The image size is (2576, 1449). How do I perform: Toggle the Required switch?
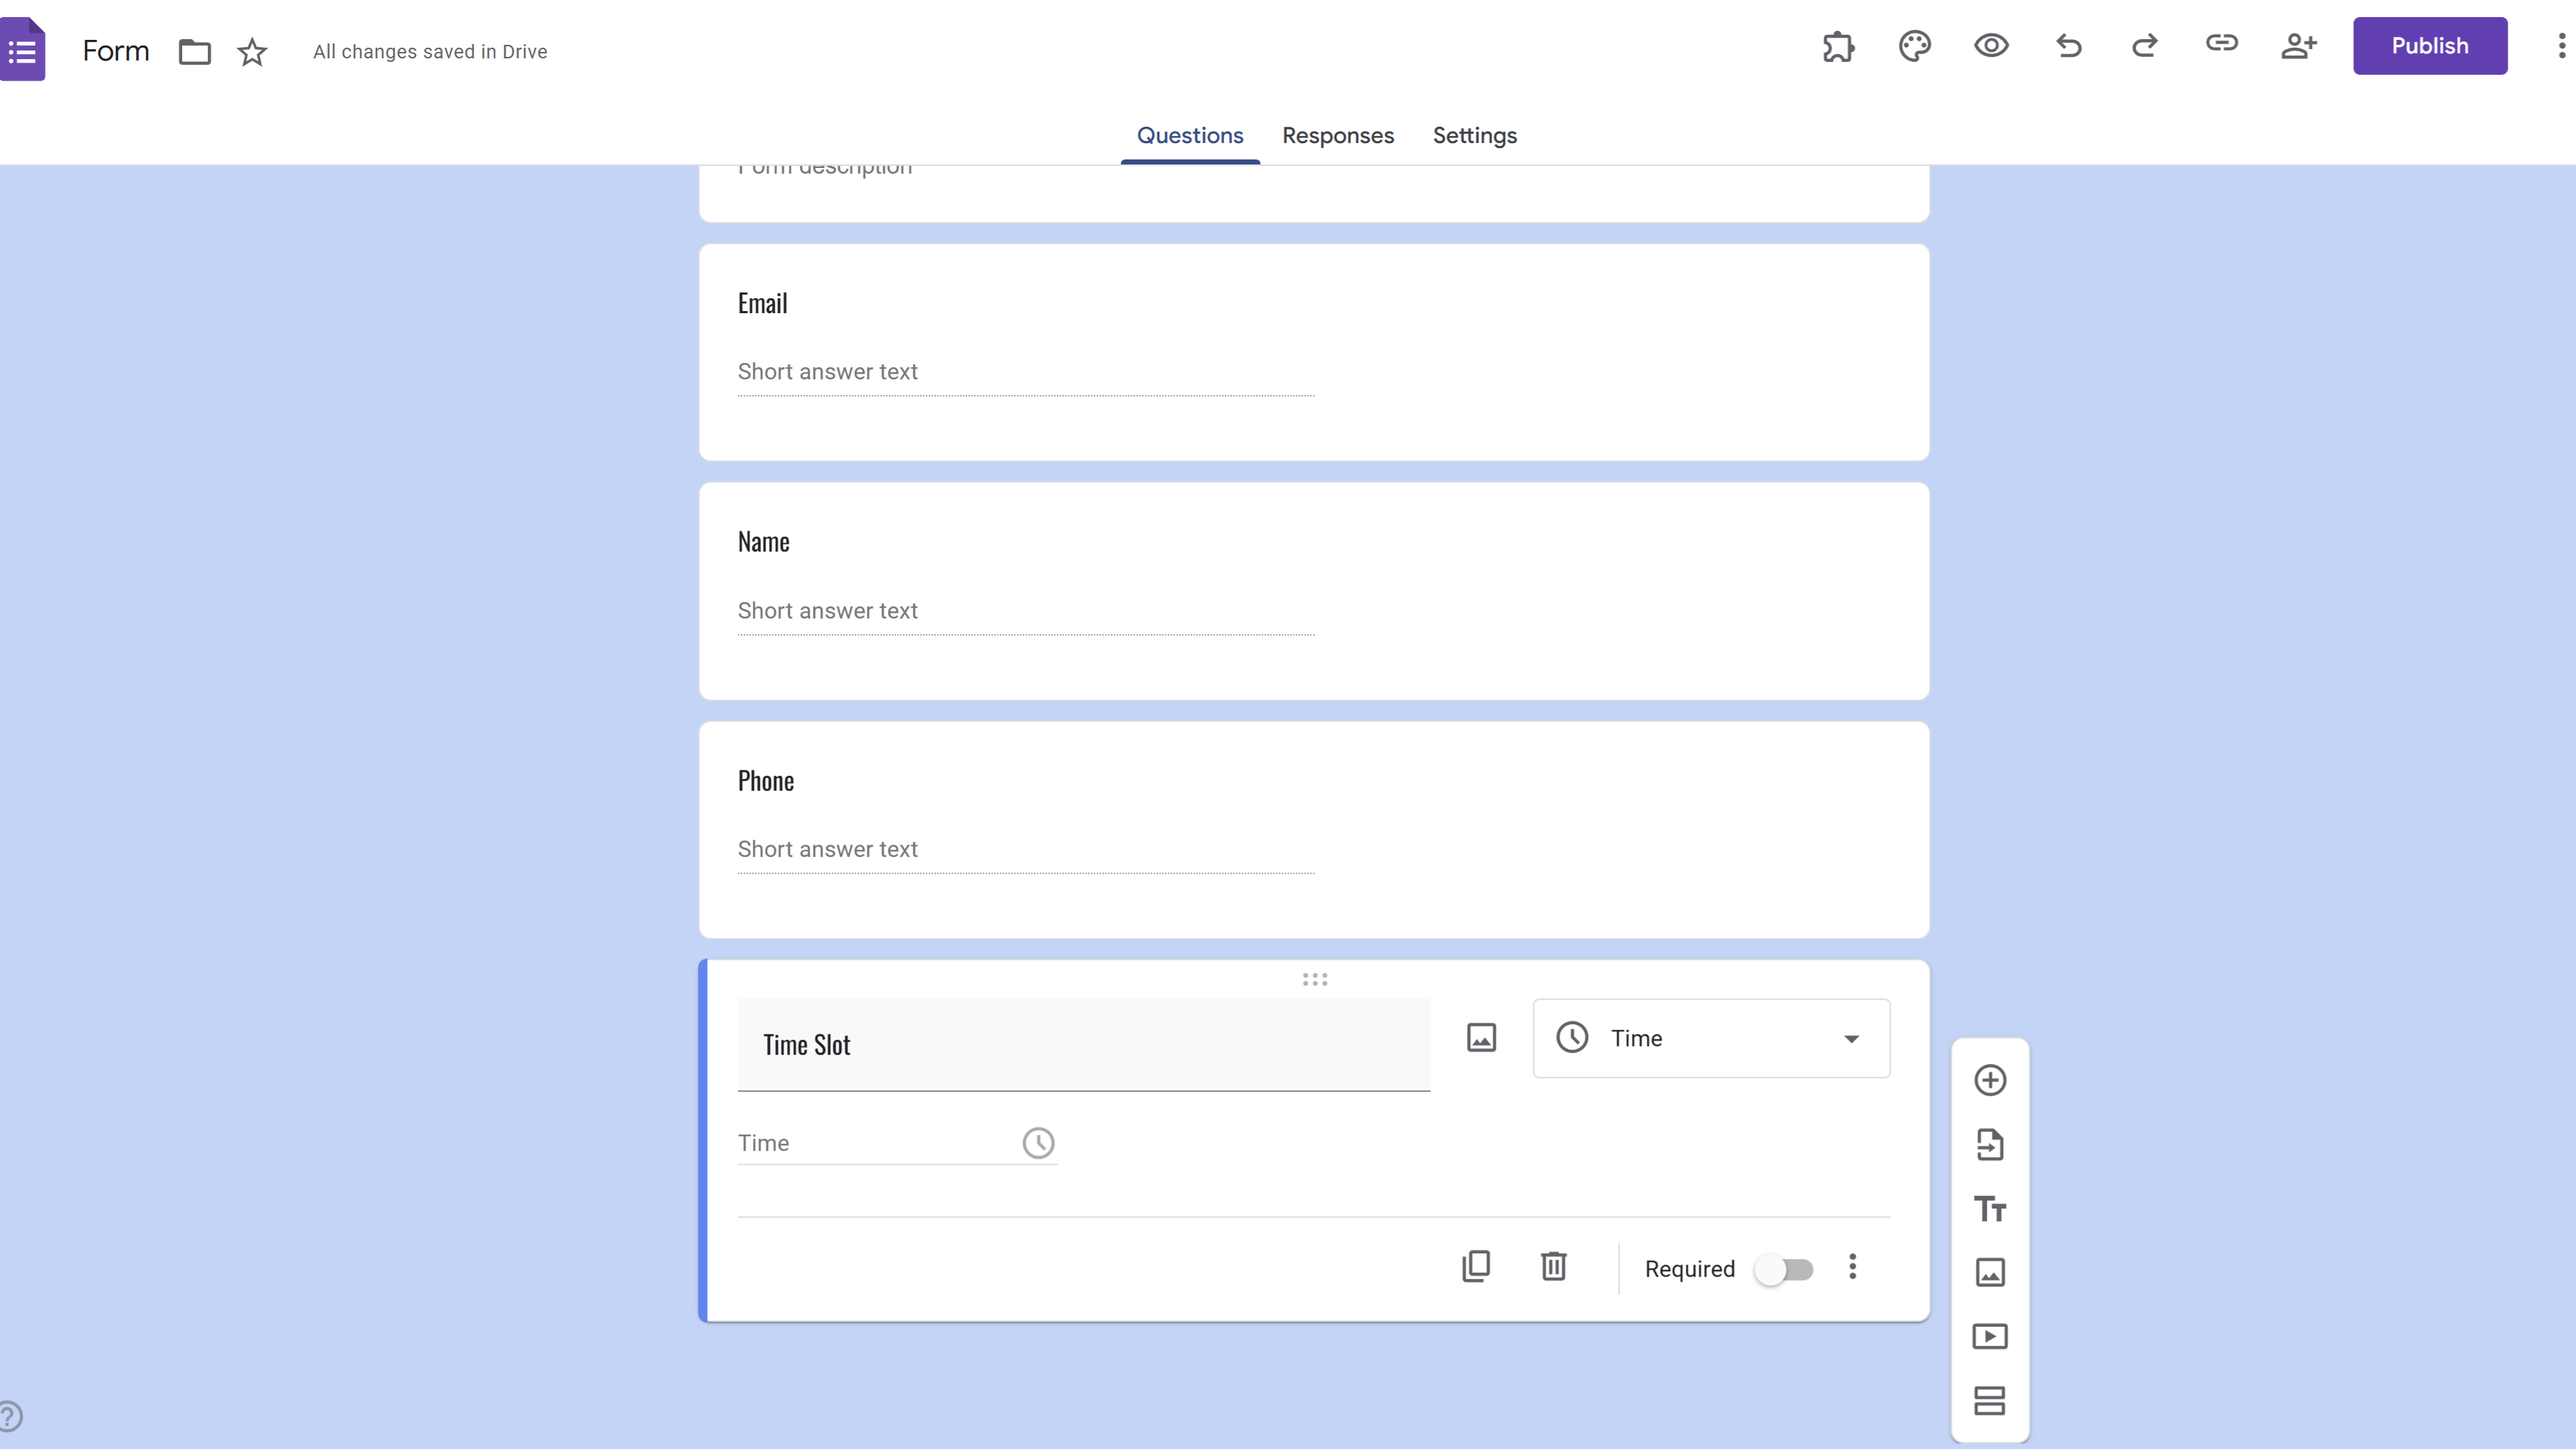tap(1784, 1269)
